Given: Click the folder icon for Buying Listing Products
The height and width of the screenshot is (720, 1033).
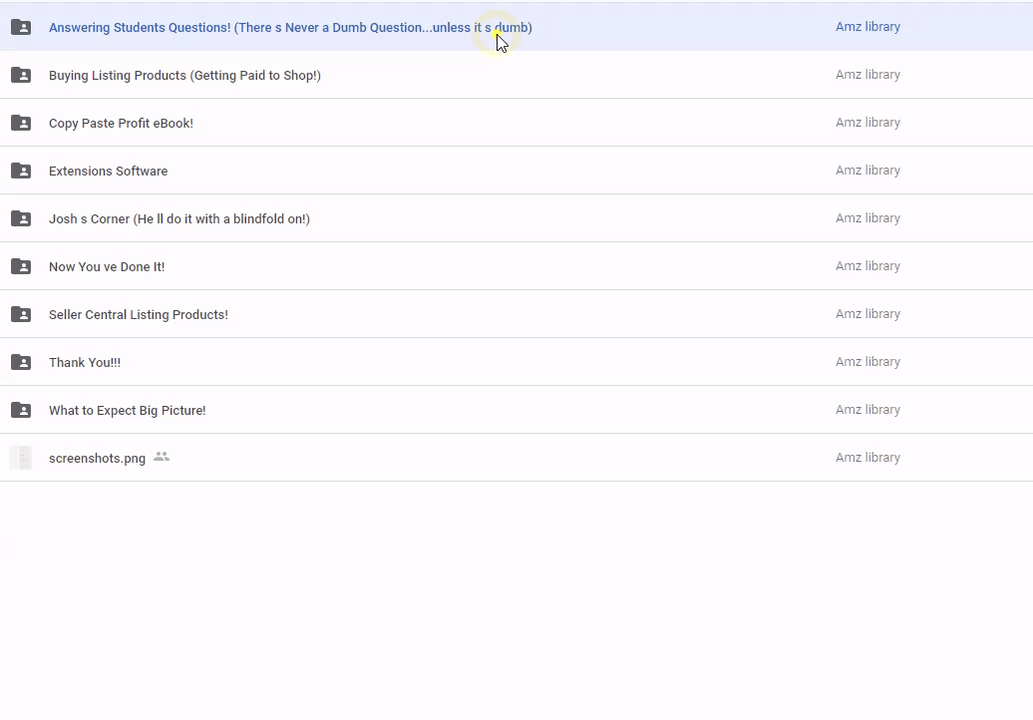Looking at the screenshot, I should point(21,75).
